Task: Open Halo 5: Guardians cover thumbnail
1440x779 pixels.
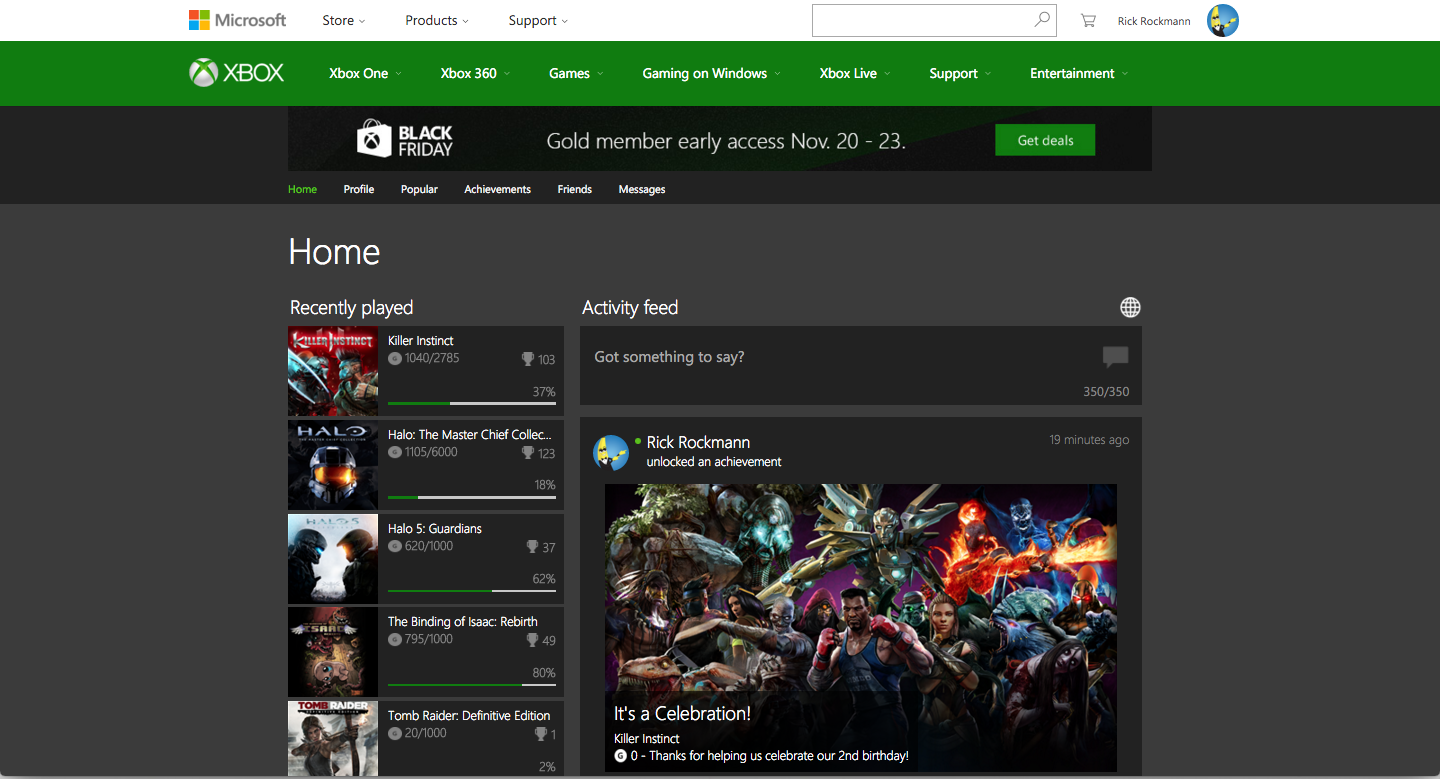Action: click(x=333, y=559)
